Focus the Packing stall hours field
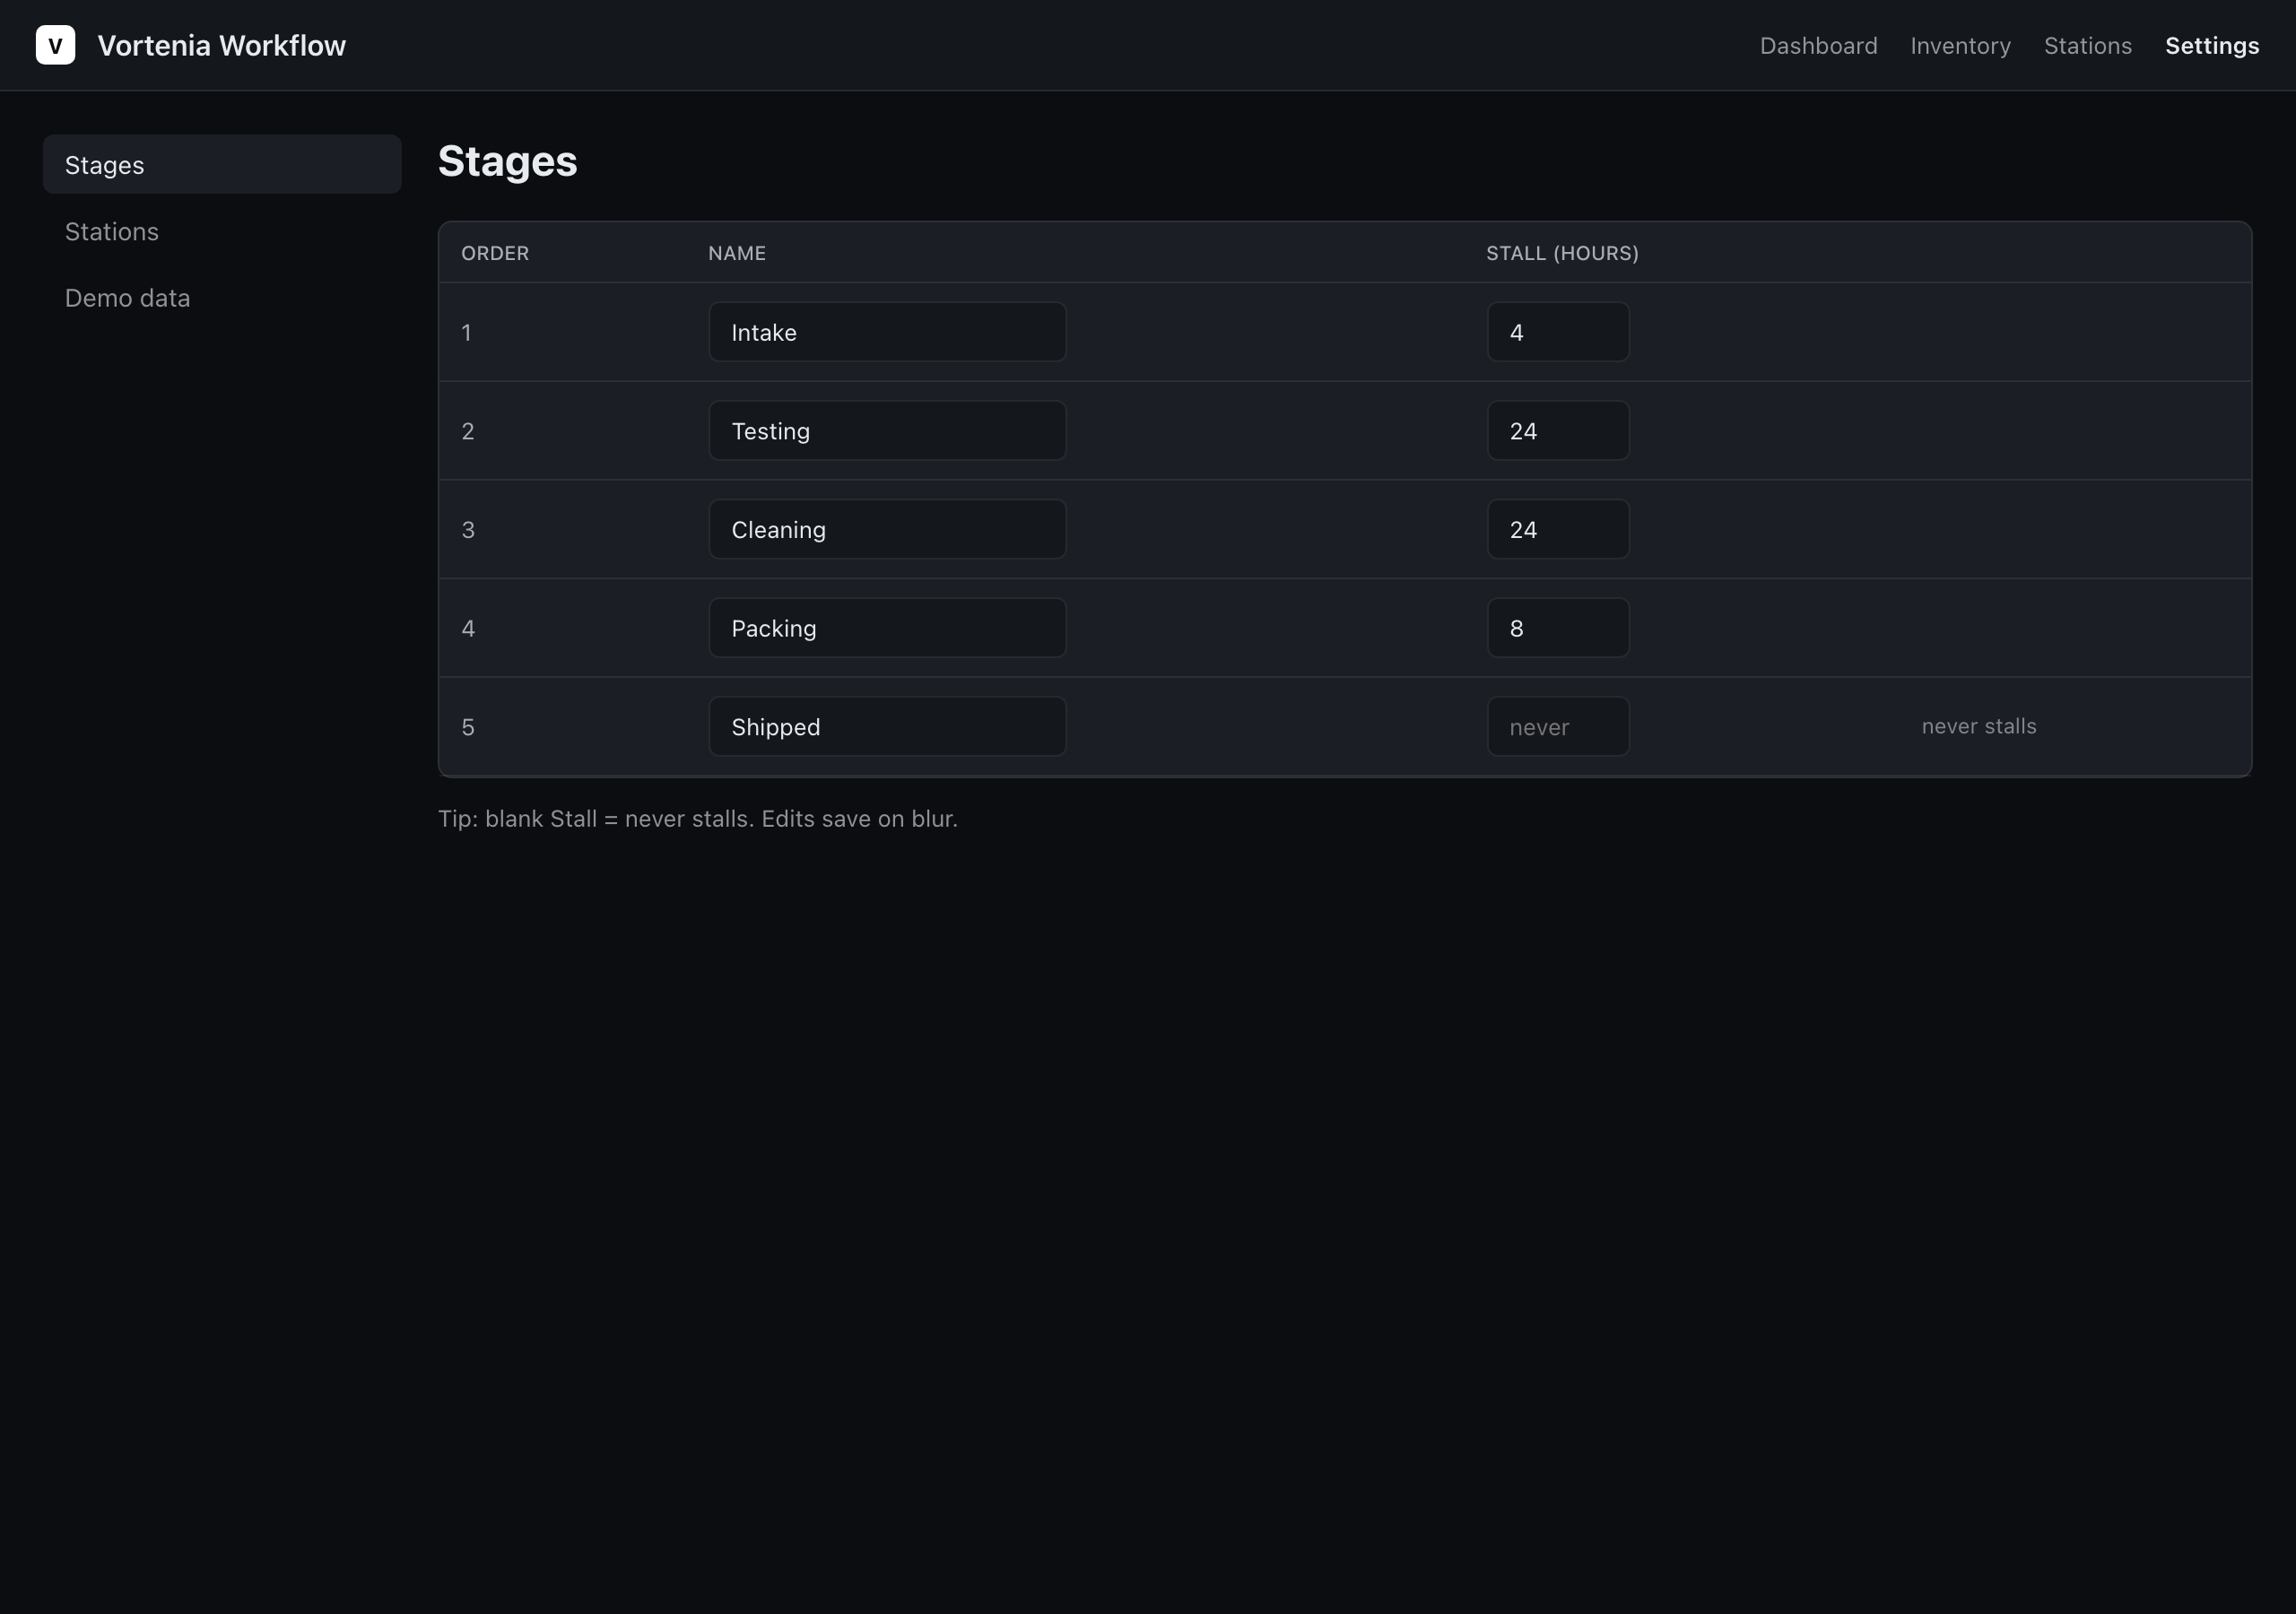 (x=1558, y=628)
